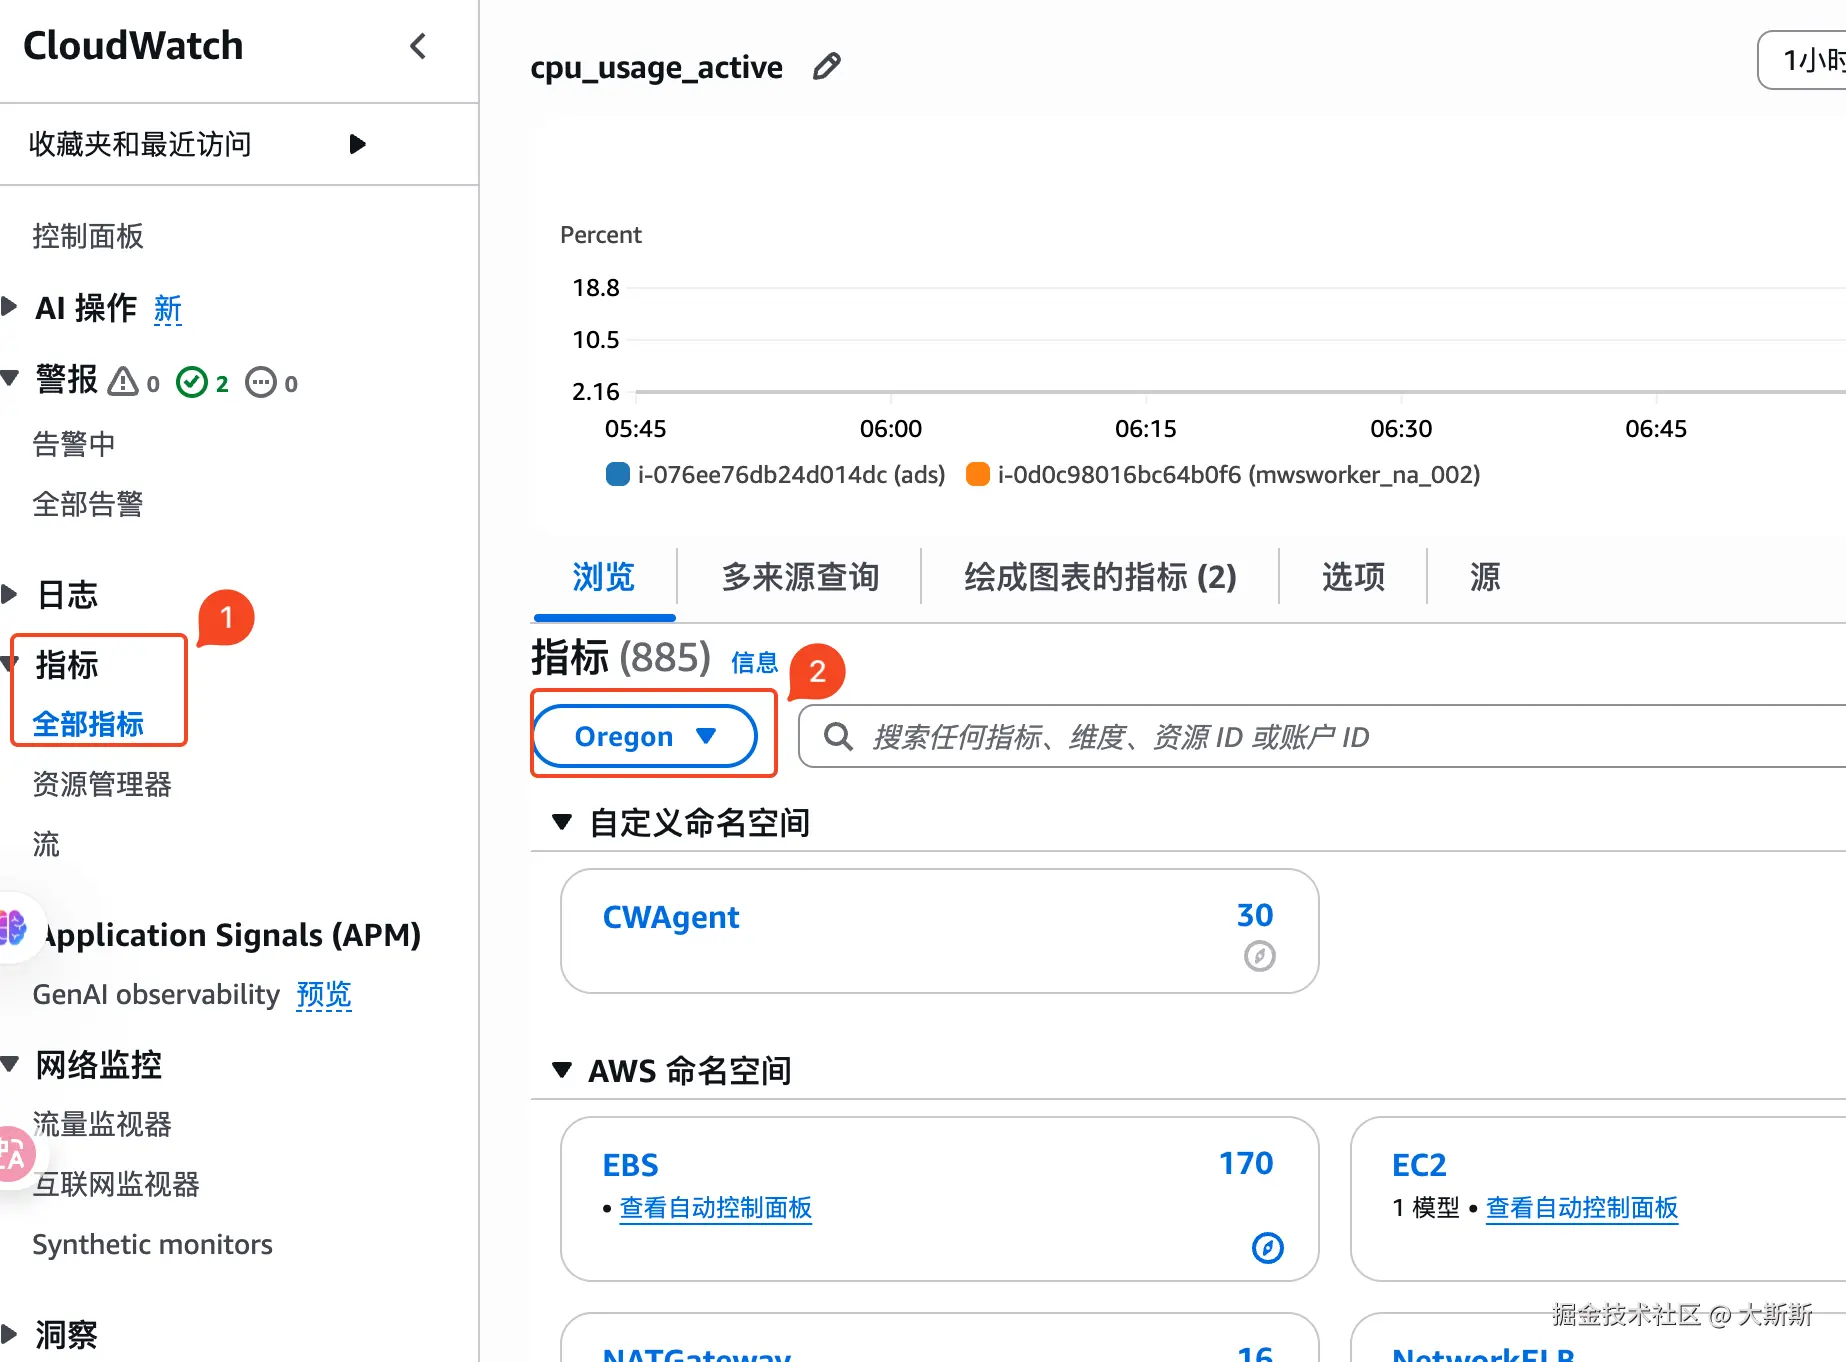Collapse the 警报 section arrow
The image size is (1846, 1362).
point(10,378)
